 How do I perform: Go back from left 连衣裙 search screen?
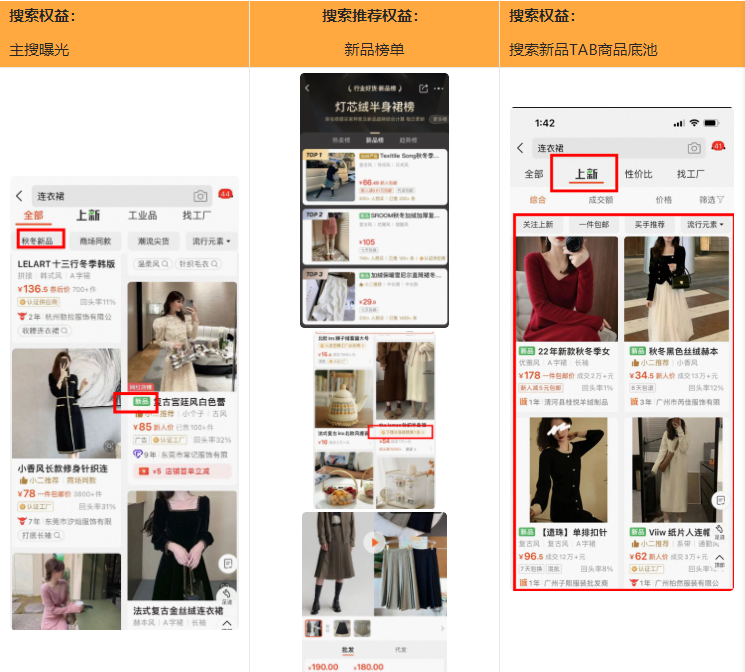pyautogui.click(x=19, y=196)
